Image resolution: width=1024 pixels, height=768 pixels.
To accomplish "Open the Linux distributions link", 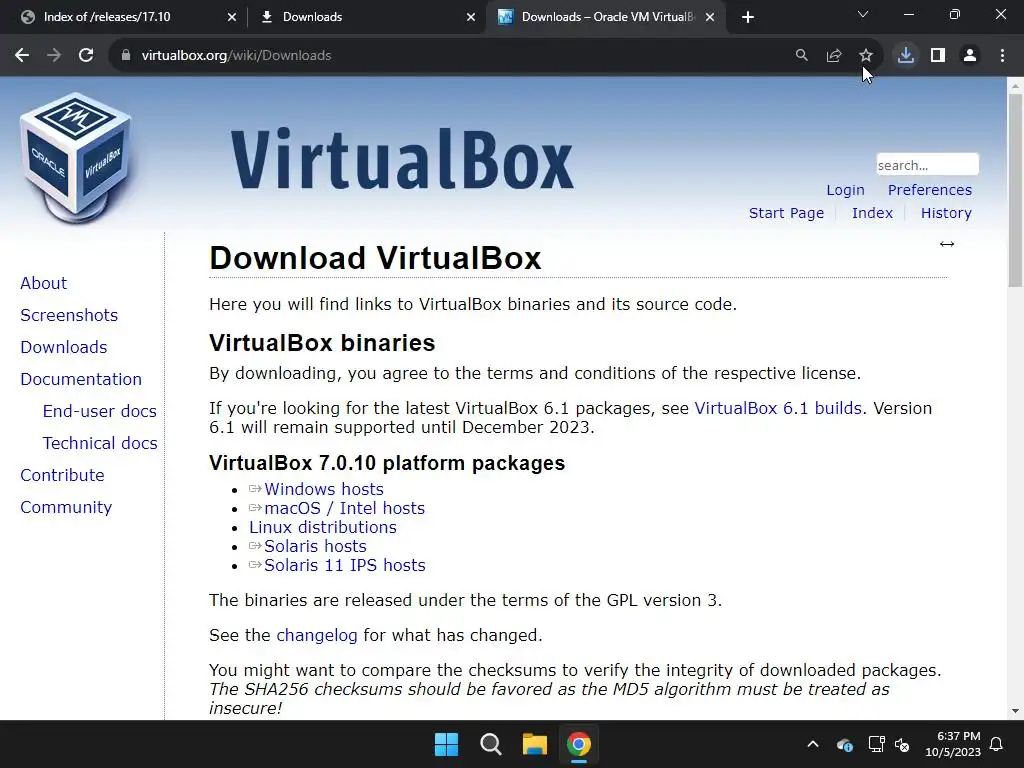I will click(323, 527).
